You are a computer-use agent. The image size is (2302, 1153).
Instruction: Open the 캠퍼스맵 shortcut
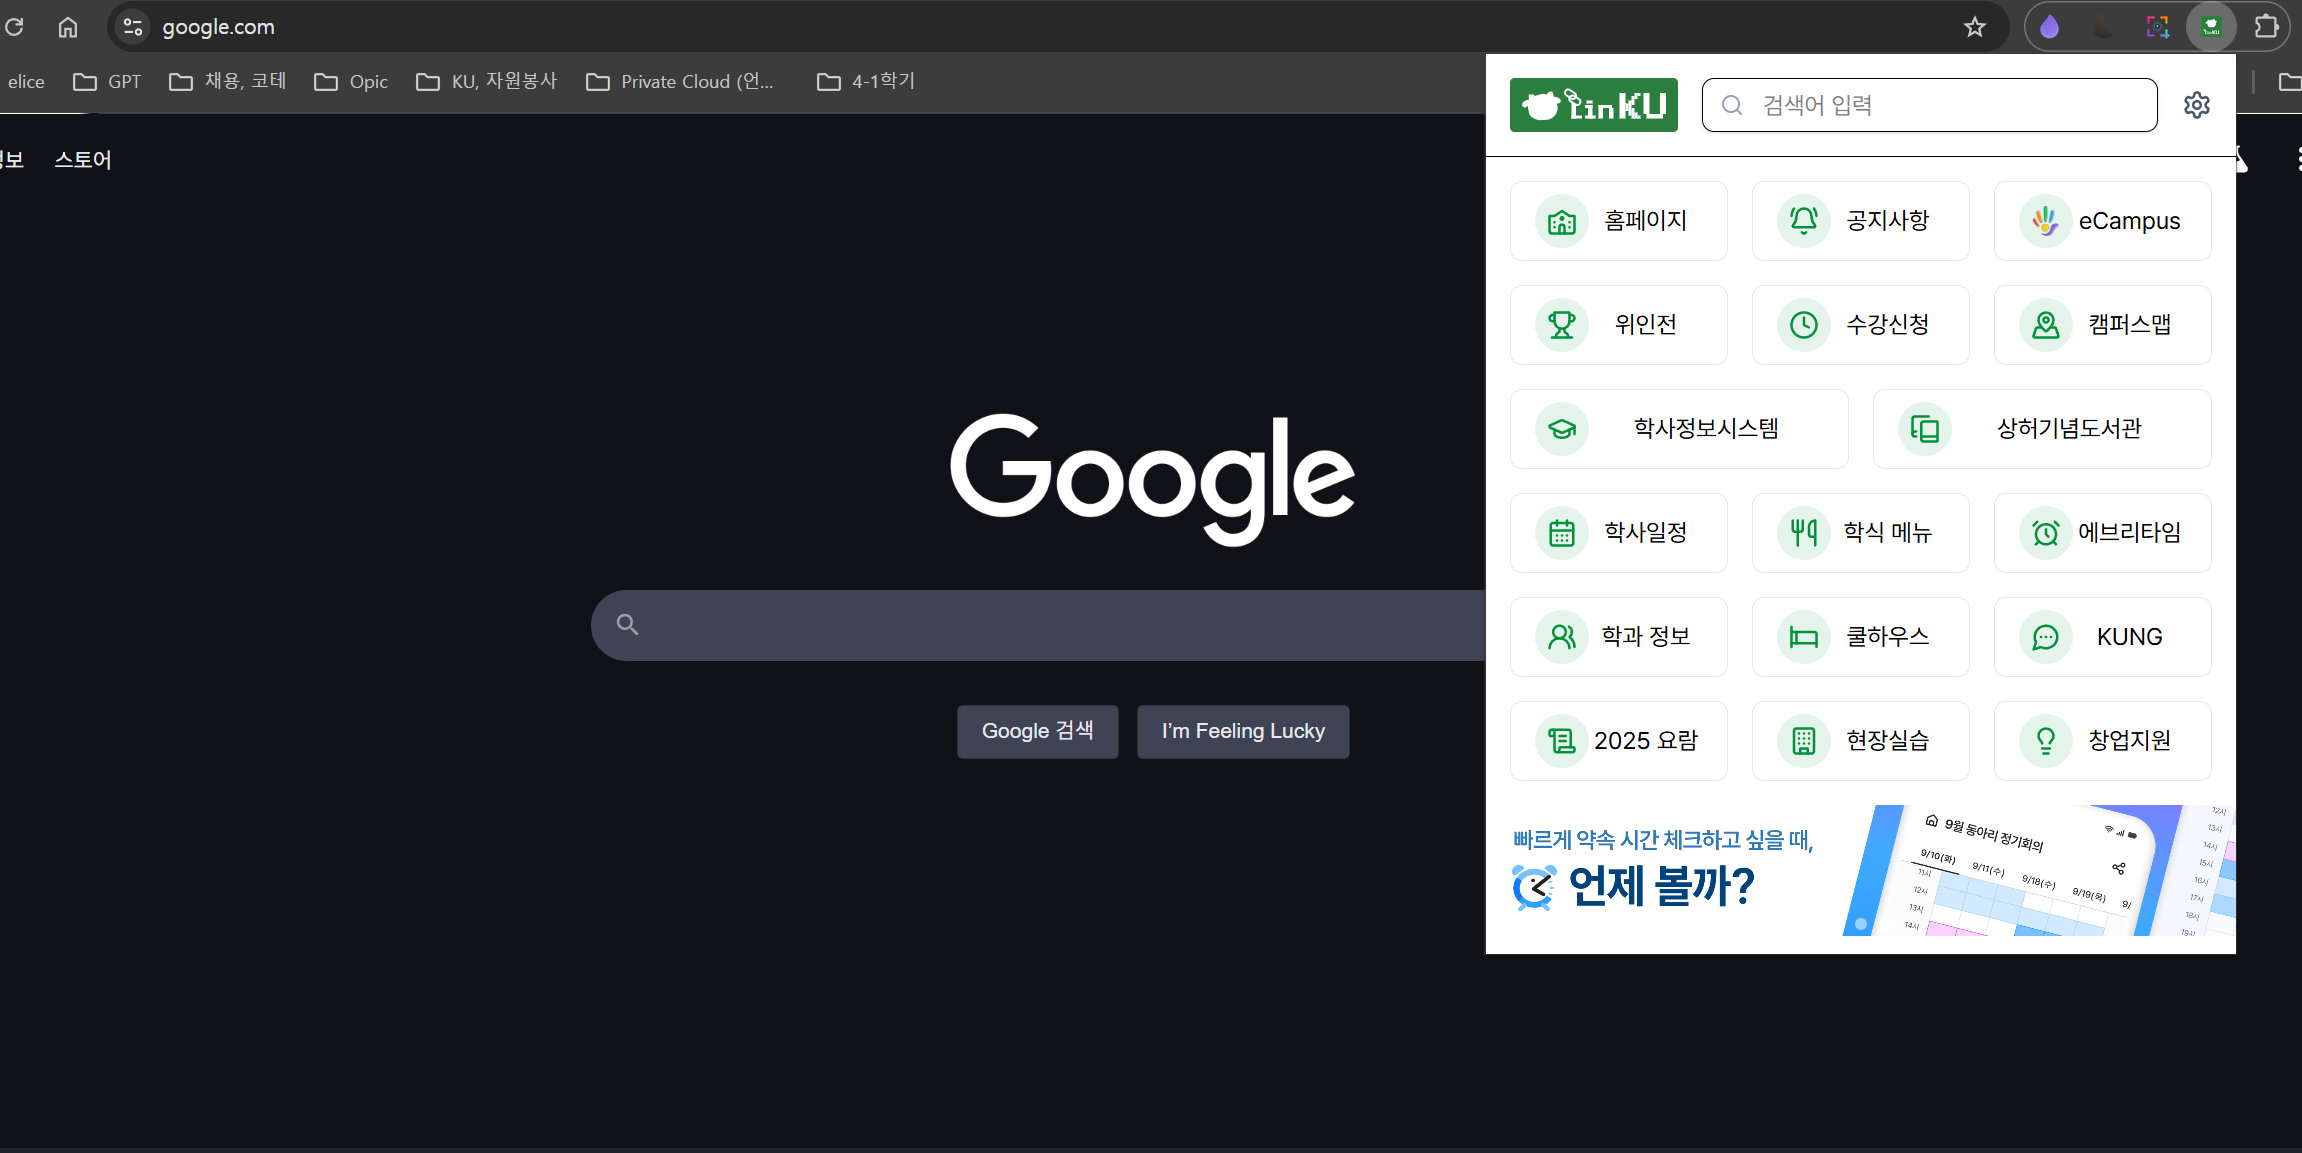[2102, 325]
